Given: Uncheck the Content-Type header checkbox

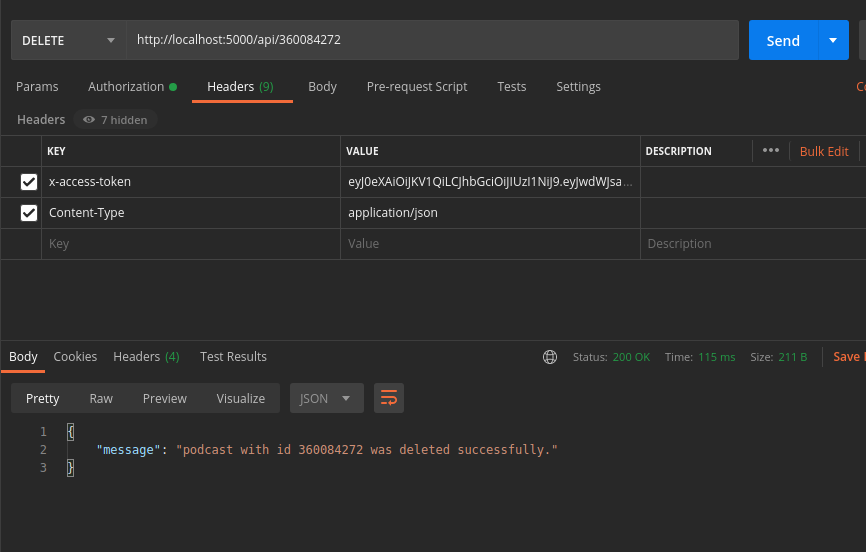Looking at the screenshot, I should tap(29, 213).
